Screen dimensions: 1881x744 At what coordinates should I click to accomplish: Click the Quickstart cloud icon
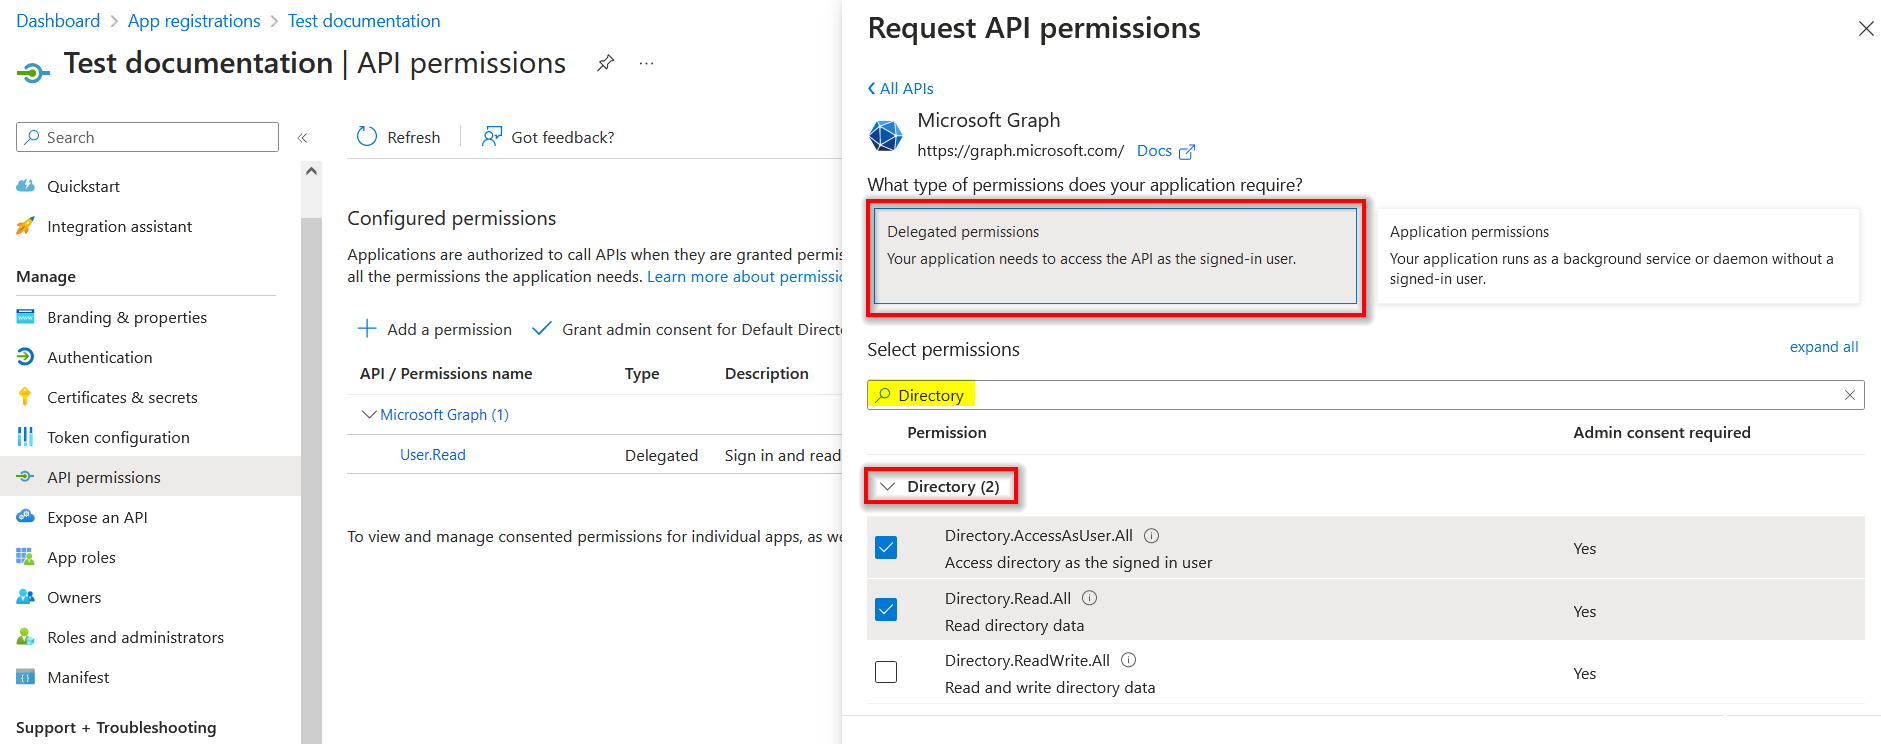pos(26,186)
